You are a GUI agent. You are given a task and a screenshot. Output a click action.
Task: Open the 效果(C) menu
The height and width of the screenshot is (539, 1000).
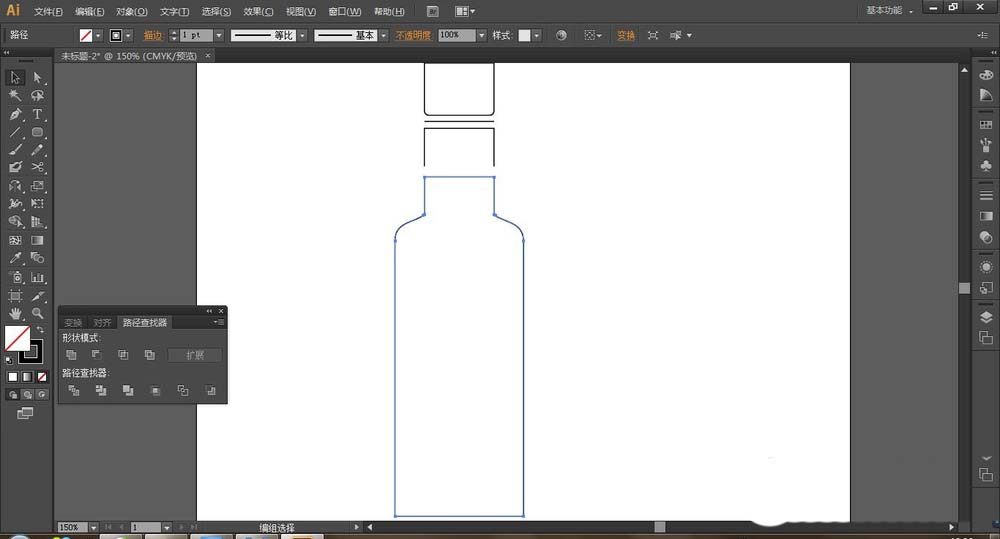point(258,12)
